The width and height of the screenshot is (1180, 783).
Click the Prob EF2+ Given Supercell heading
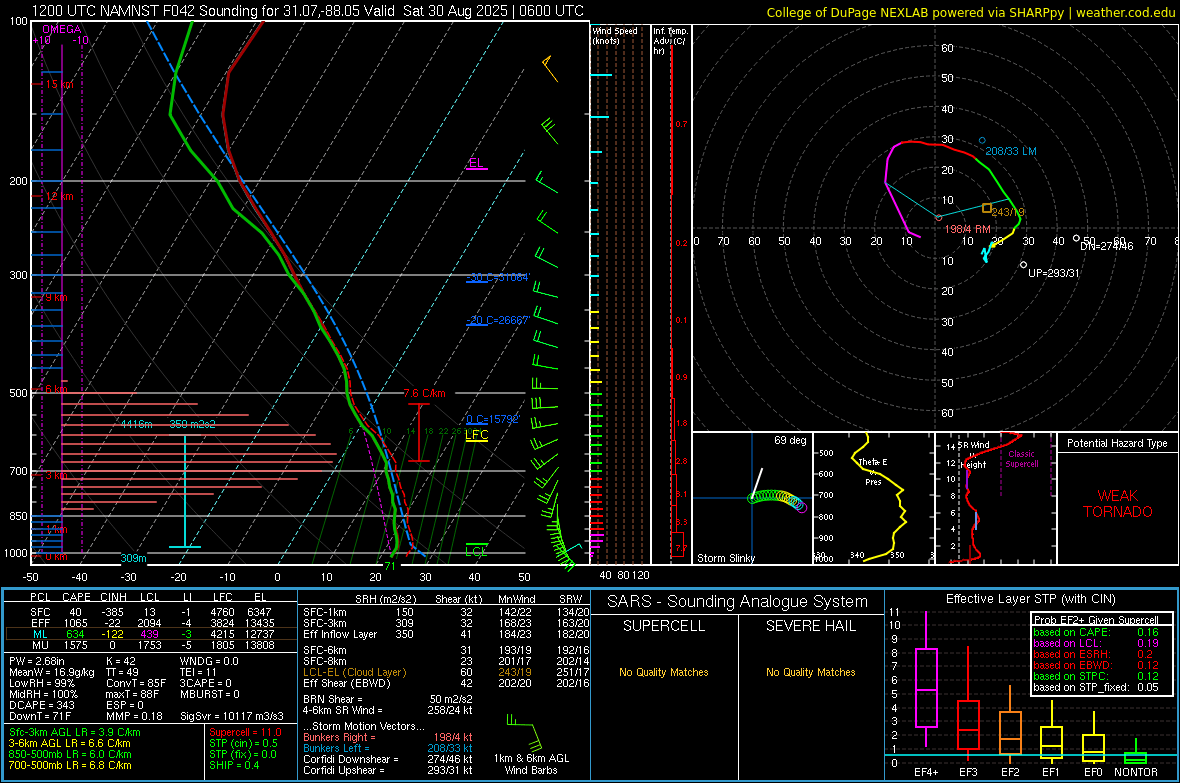(x=1096, y=620)
